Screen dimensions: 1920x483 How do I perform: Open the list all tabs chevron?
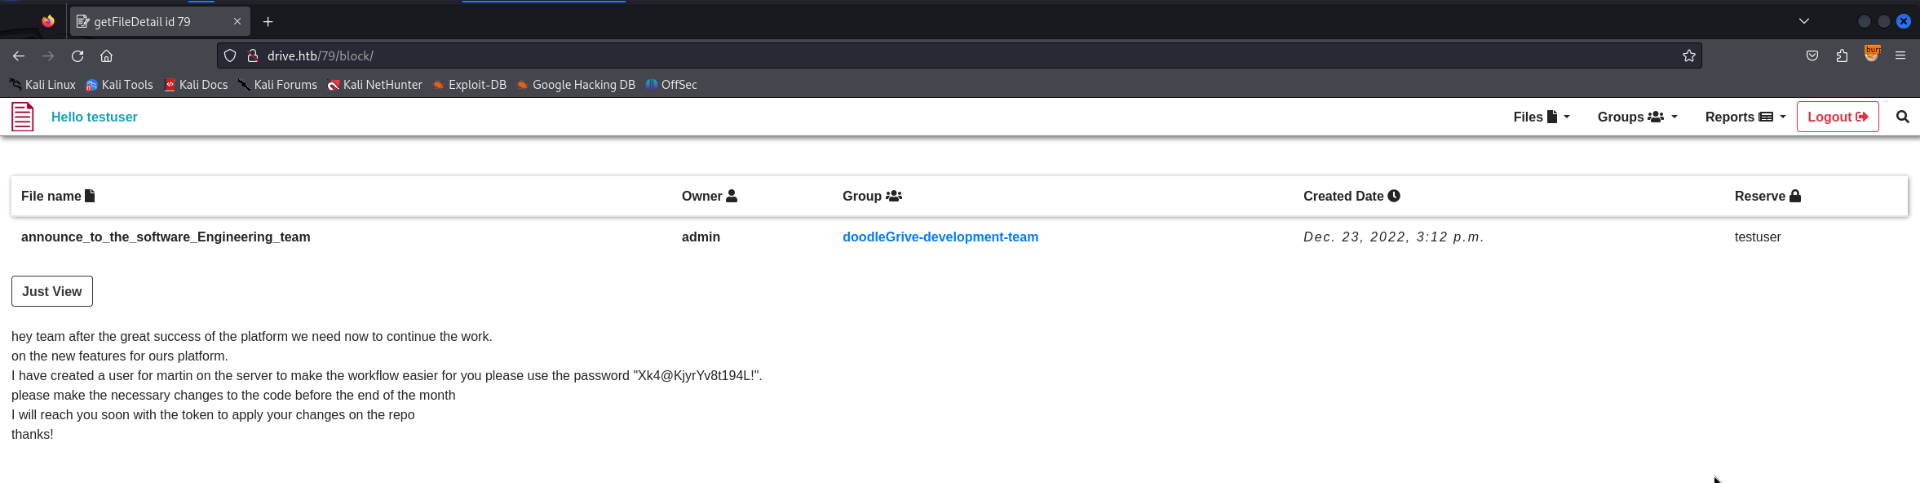(1804, 21)
